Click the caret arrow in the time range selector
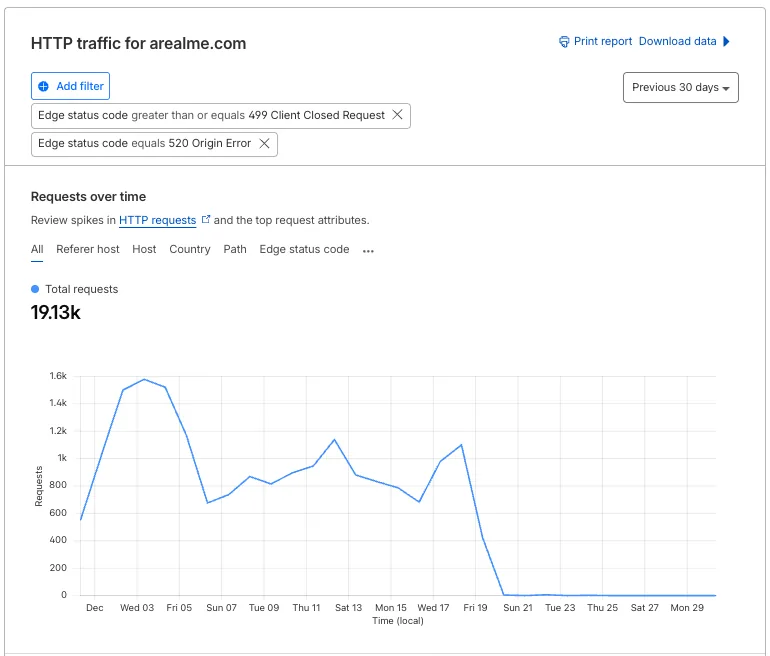The image size is (770, 656). pos(726,88)
